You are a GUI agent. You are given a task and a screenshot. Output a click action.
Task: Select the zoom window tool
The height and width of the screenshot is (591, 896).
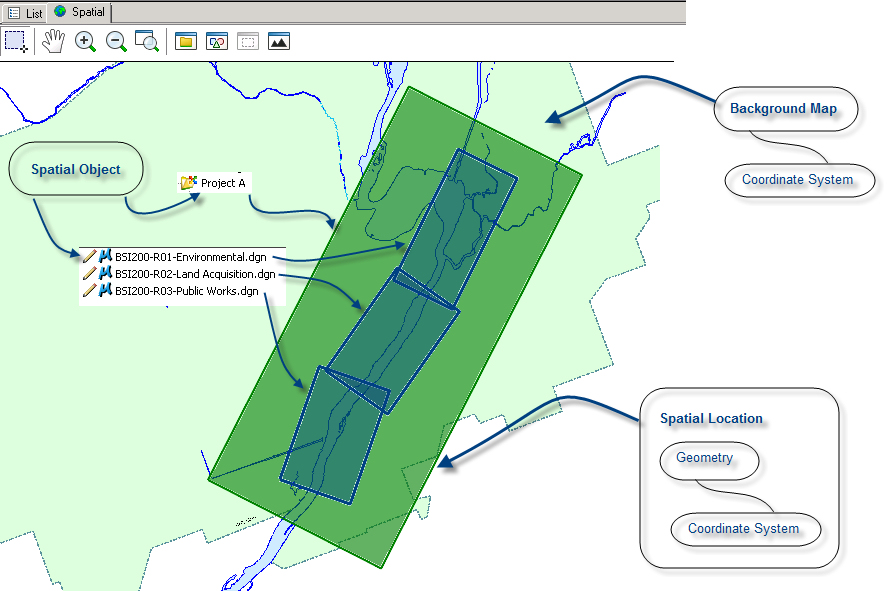click(x=147, y=41)
